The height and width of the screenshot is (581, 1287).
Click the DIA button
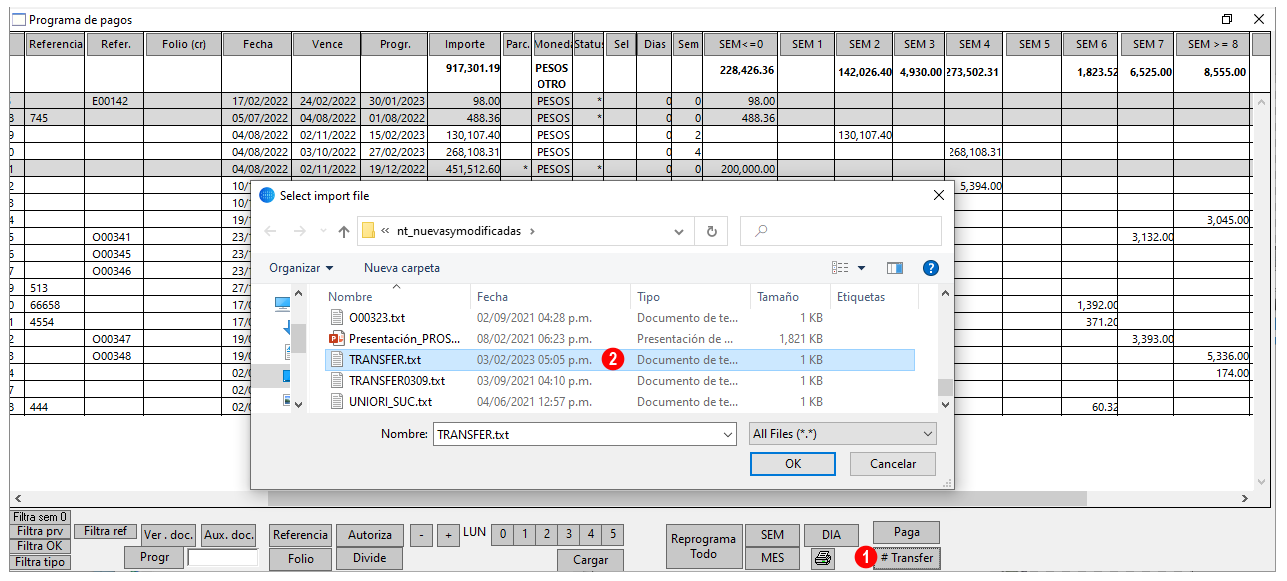coord(832,535)
